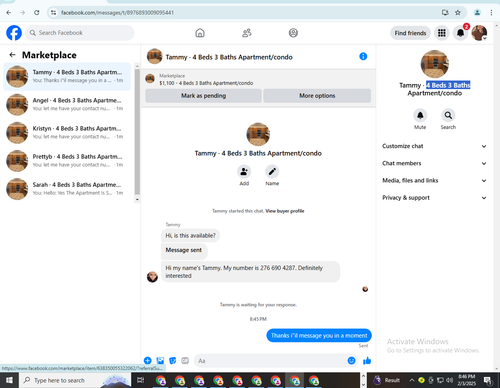
Task: Open View buyer profile link
Action: [x=285, y=211]
